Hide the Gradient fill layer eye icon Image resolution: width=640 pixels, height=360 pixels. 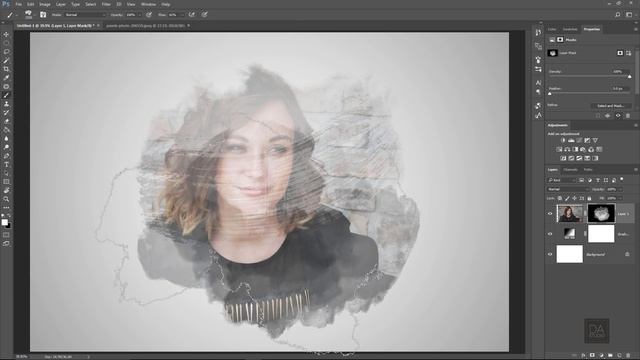[x=550, y=234]
